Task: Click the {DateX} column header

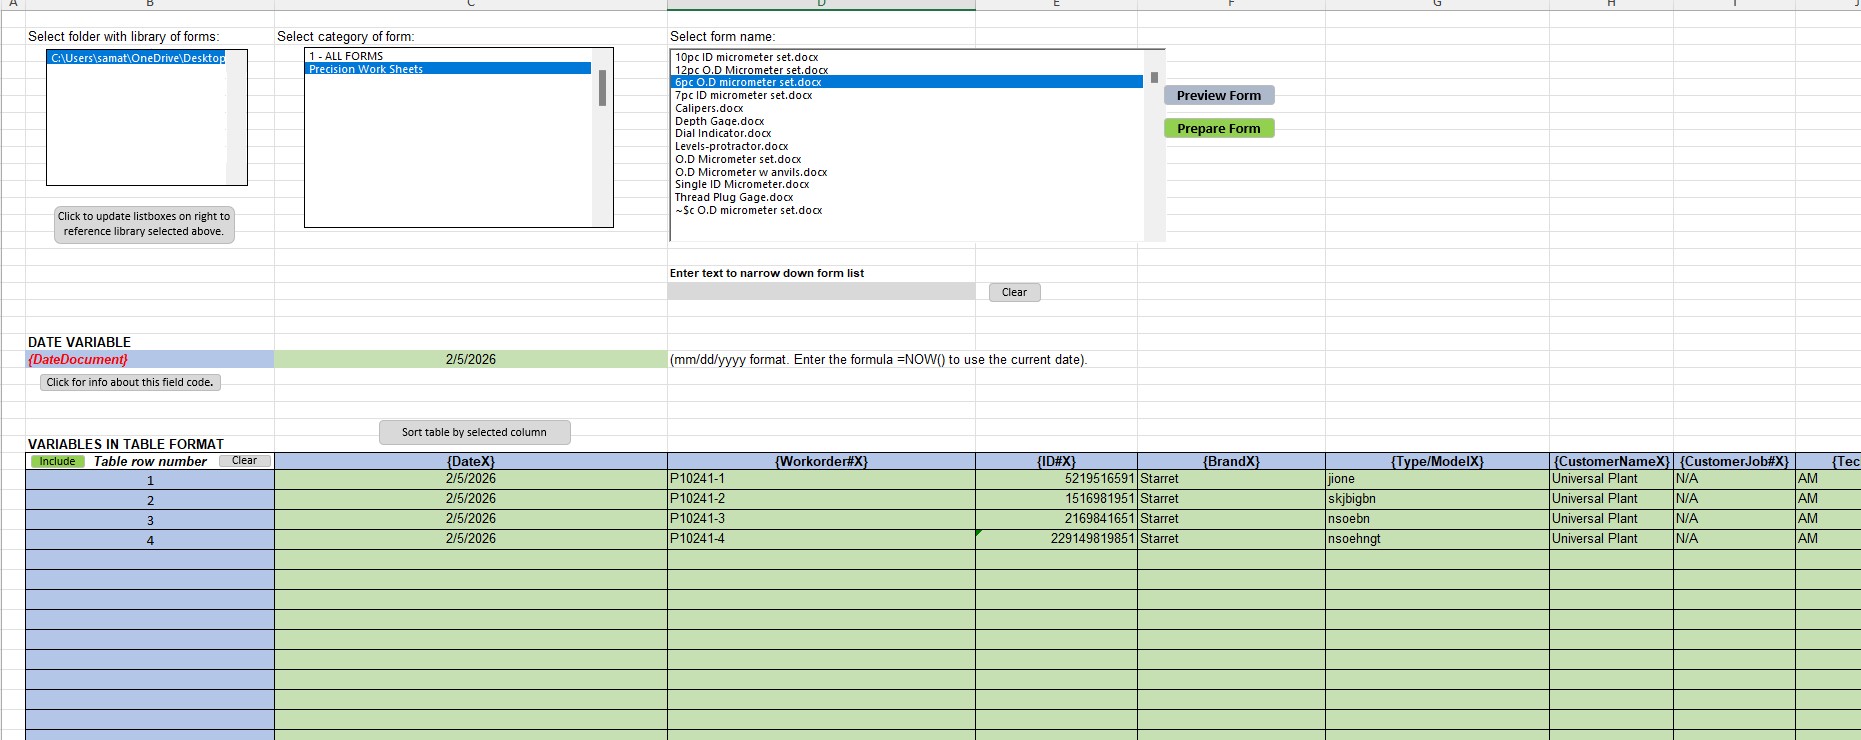Action: [x=471, y=461]
